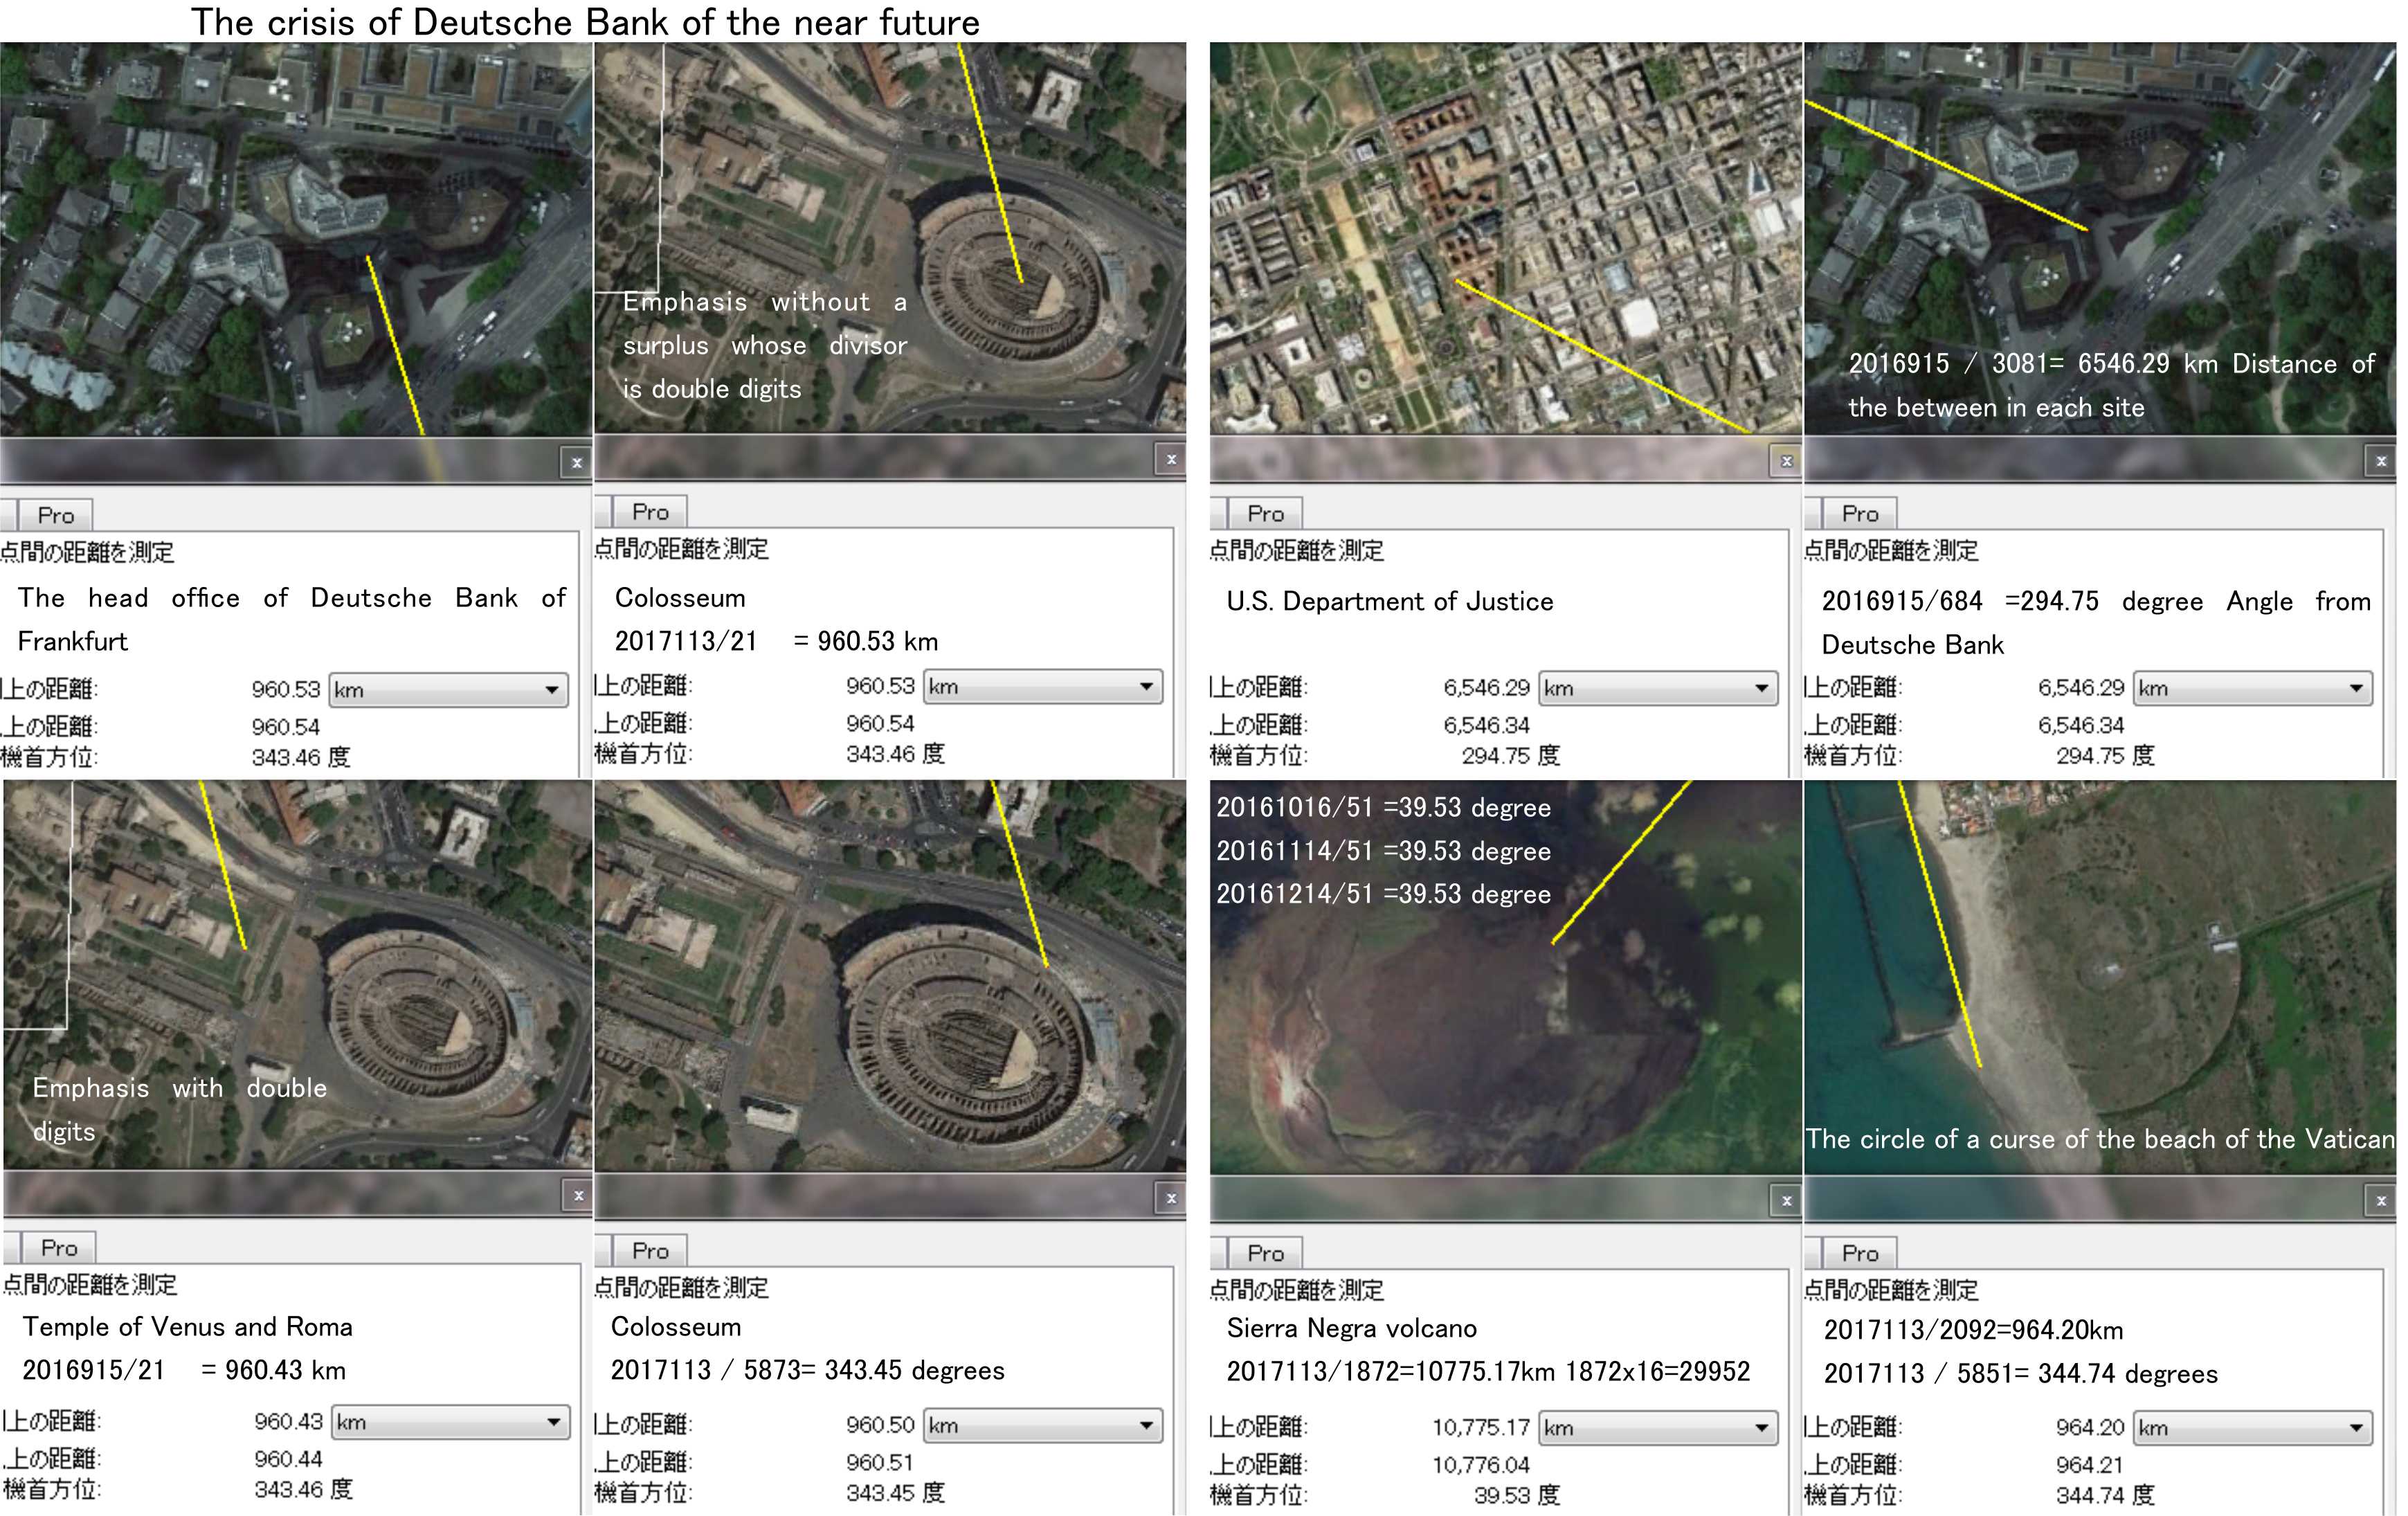Close the Temple of Venus and Roma panel
This screenshot has height=1516, width=2408.
point(578,1195)
